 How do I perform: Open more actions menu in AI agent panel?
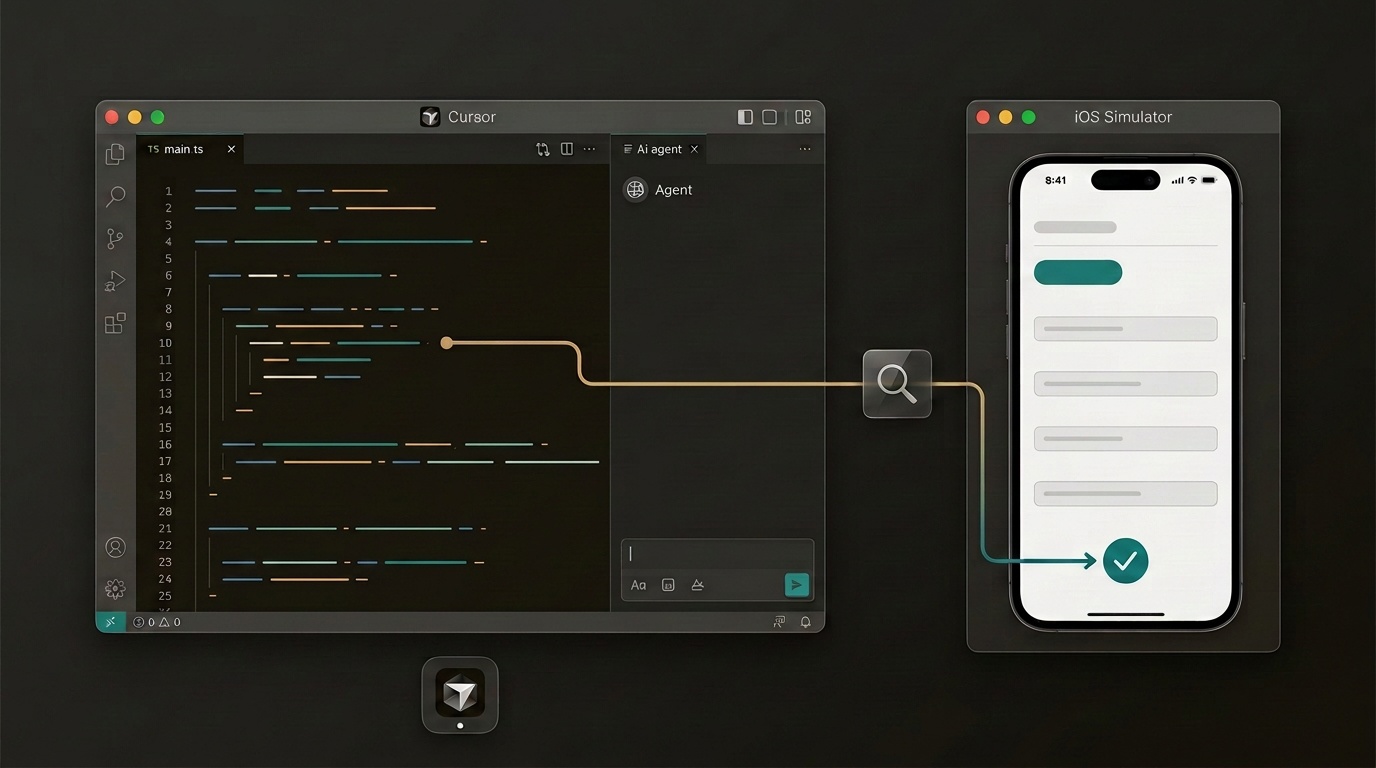[805, 149]
